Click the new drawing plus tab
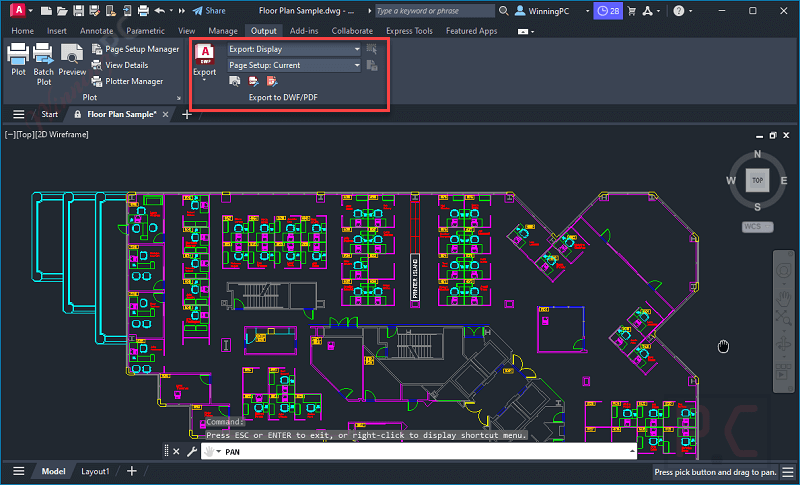This screenshot has width=800, height=485. point(187,114)
